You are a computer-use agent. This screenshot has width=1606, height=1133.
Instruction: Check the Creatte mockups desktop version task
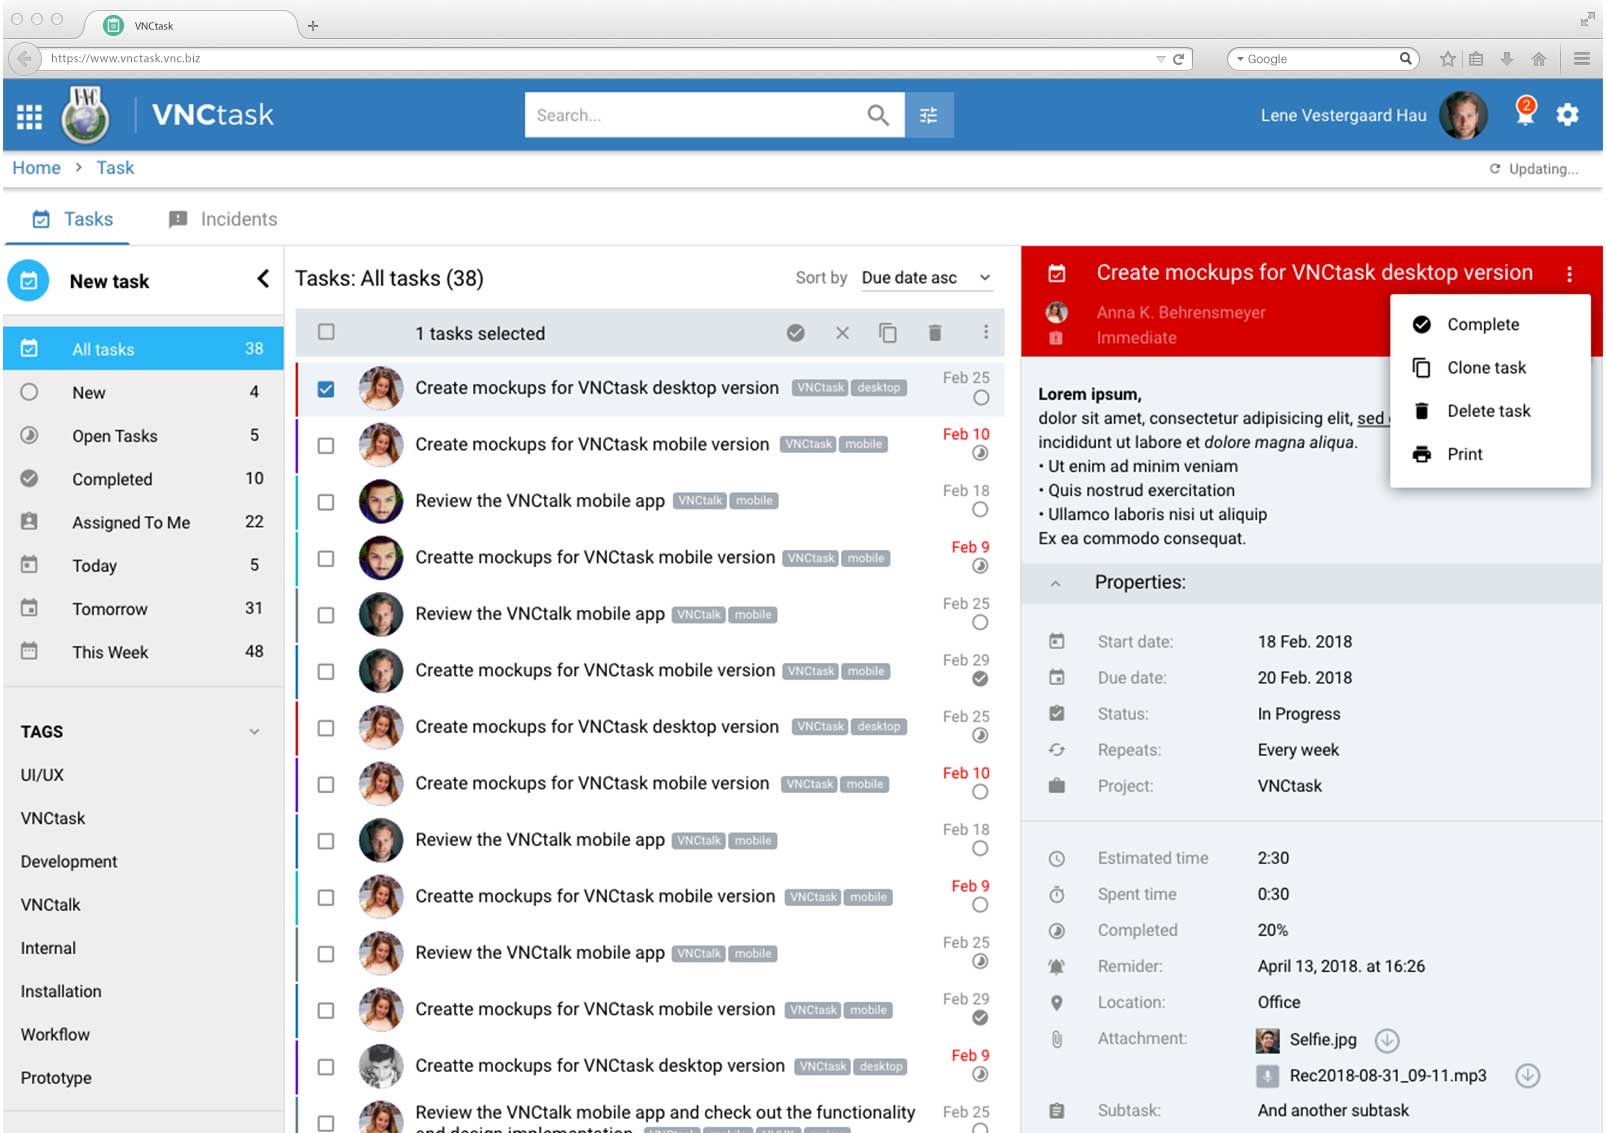pyautogui.click(x=326, y=1067)
